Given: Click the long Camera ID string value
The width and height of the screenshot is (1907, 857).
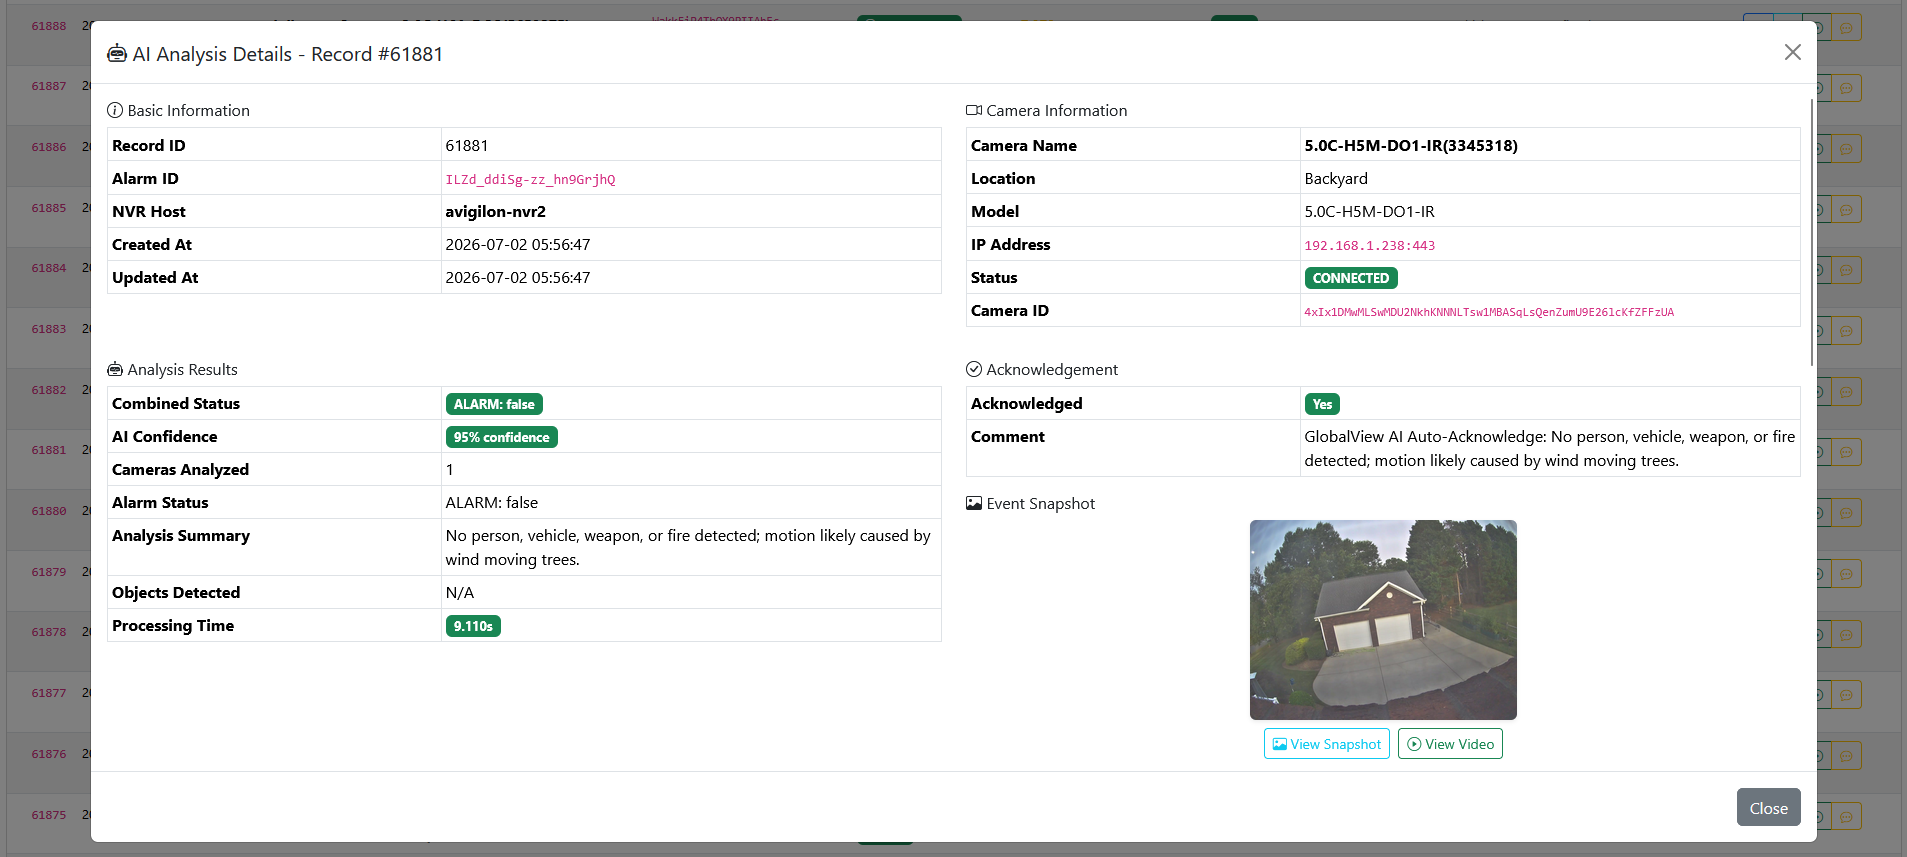Looking at the screenshot, I should (1488, 312).
